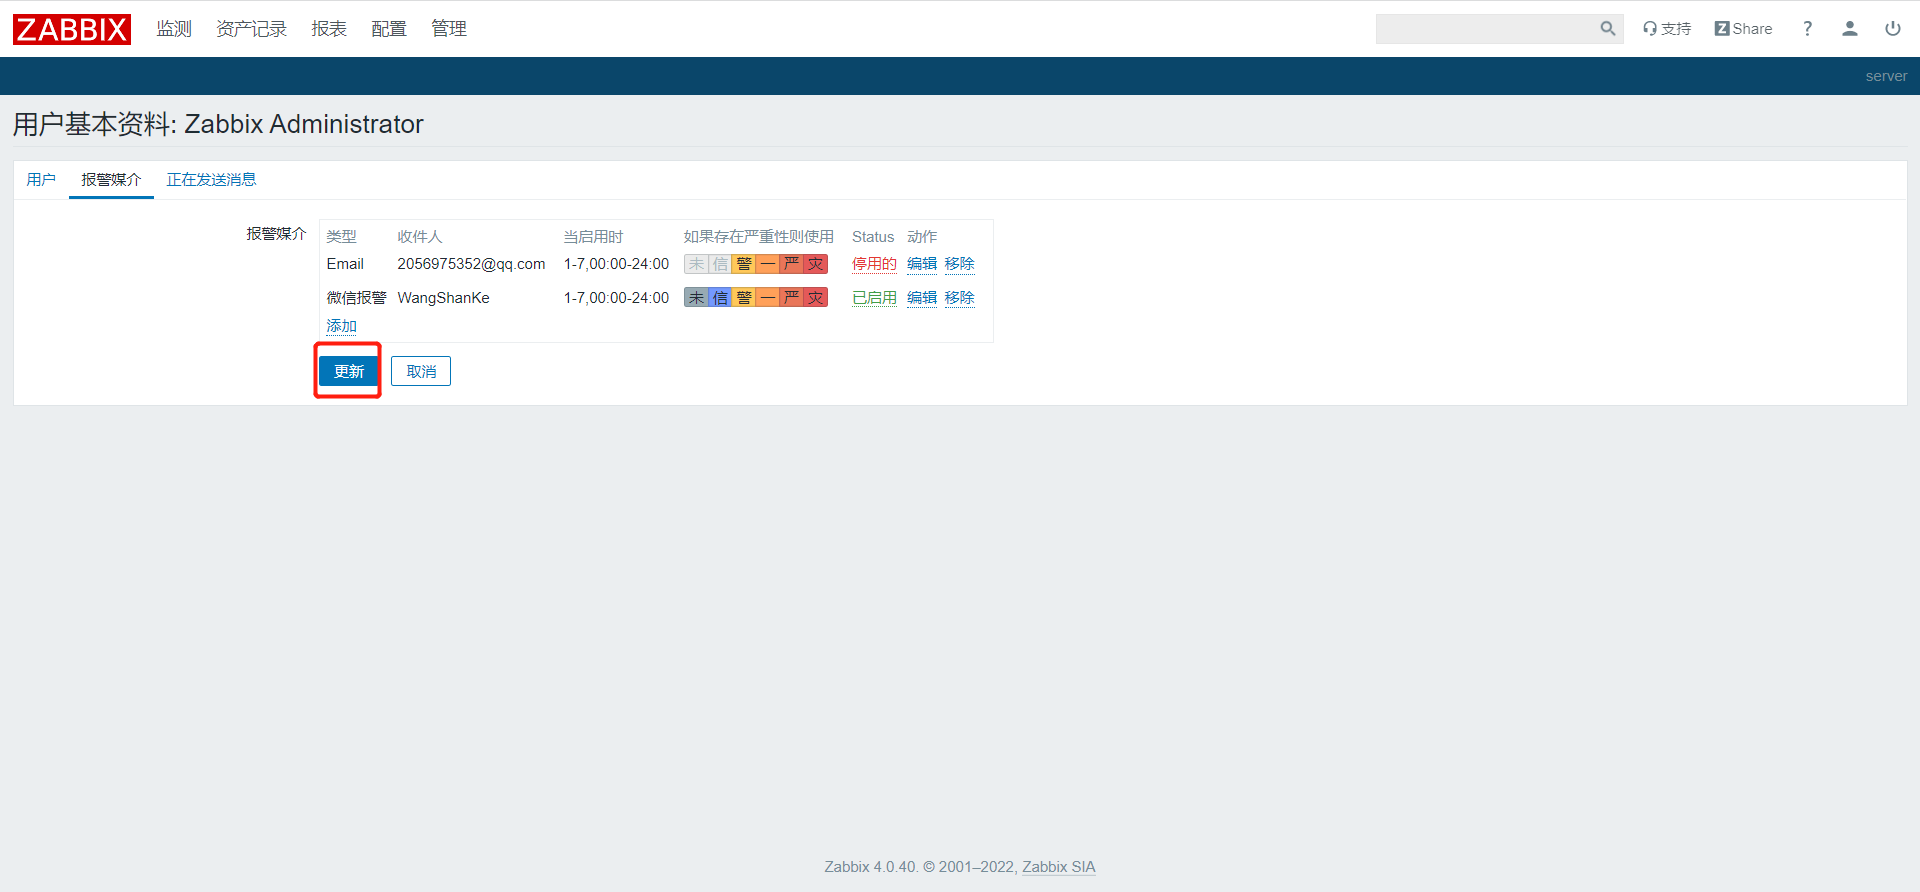Click the 警 severity swatch in 微信报警 row
The image size is (1920, 892).
point(744,298)
